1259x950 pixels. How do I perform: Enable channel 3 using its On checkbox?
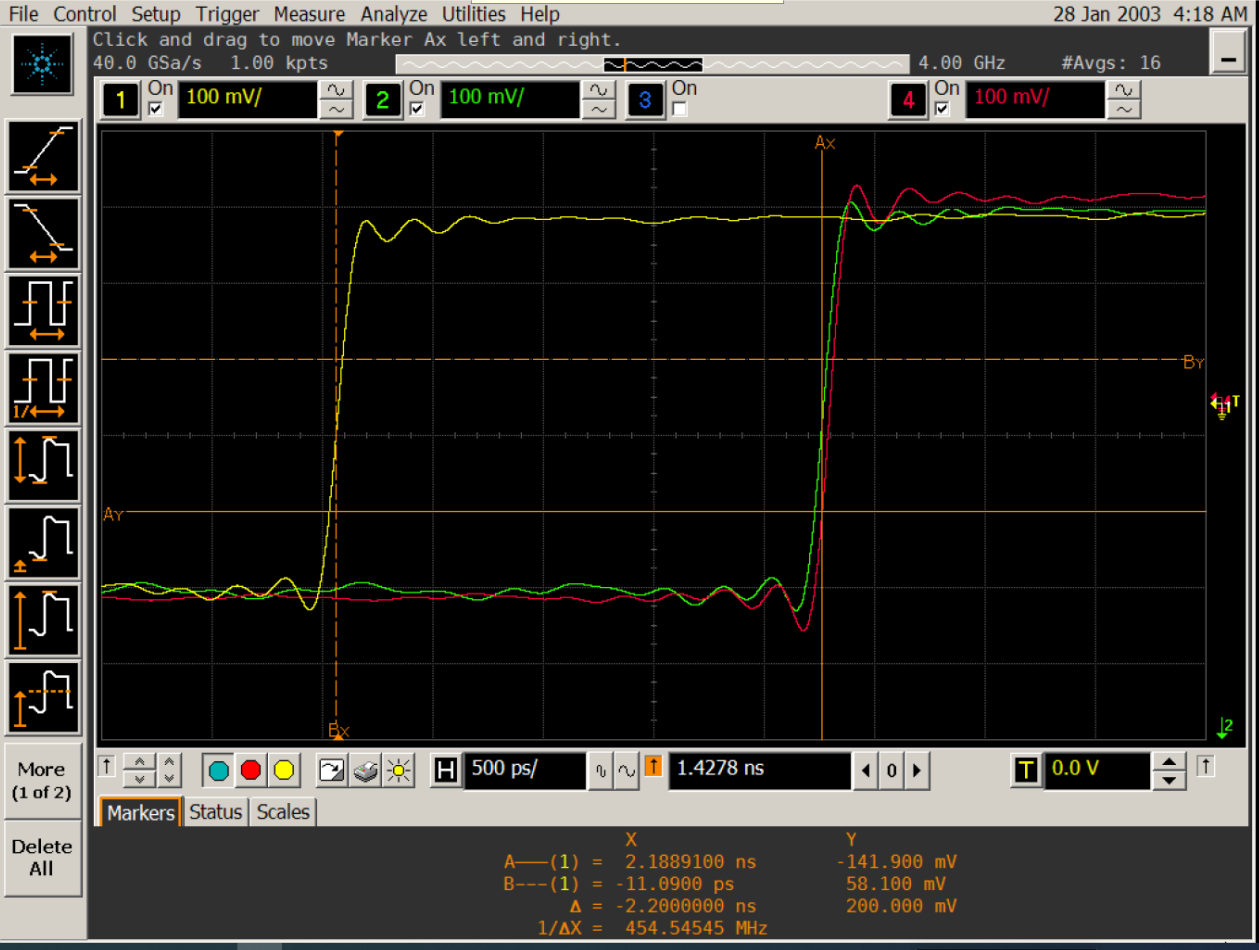click(x=680, y=109)
